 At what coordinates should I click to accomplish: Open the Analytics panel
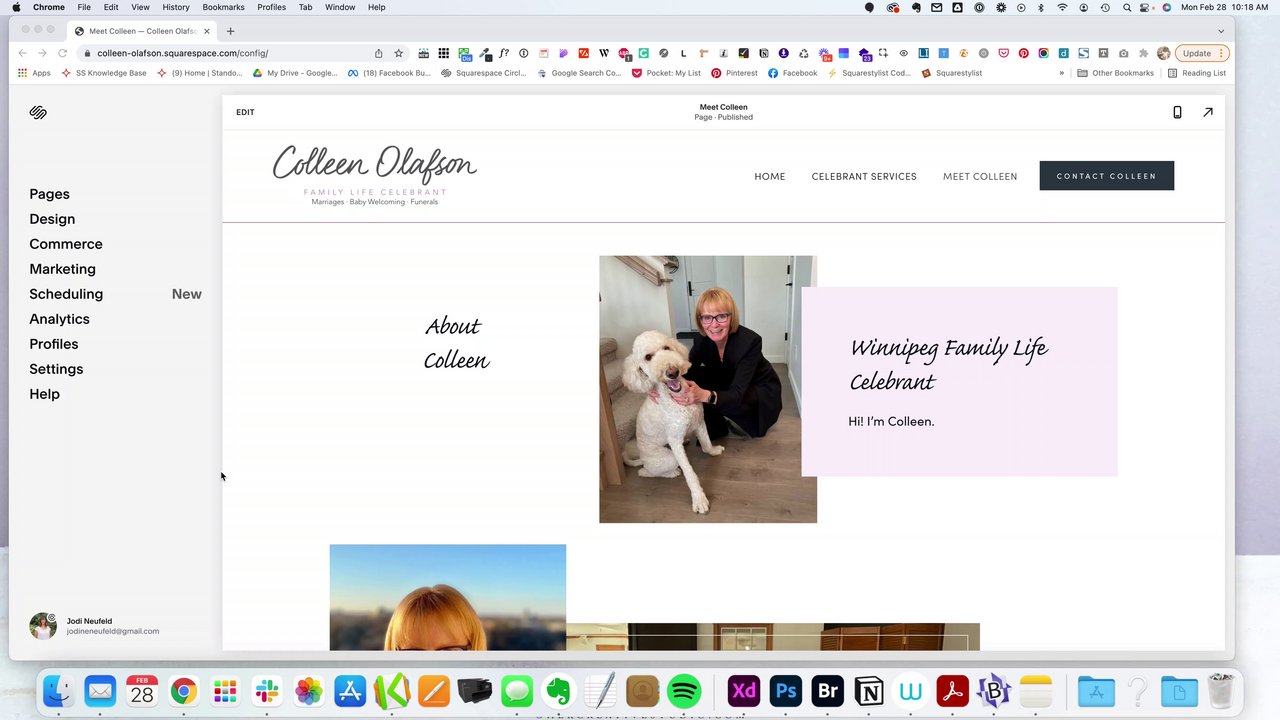(x=59, y=319)
